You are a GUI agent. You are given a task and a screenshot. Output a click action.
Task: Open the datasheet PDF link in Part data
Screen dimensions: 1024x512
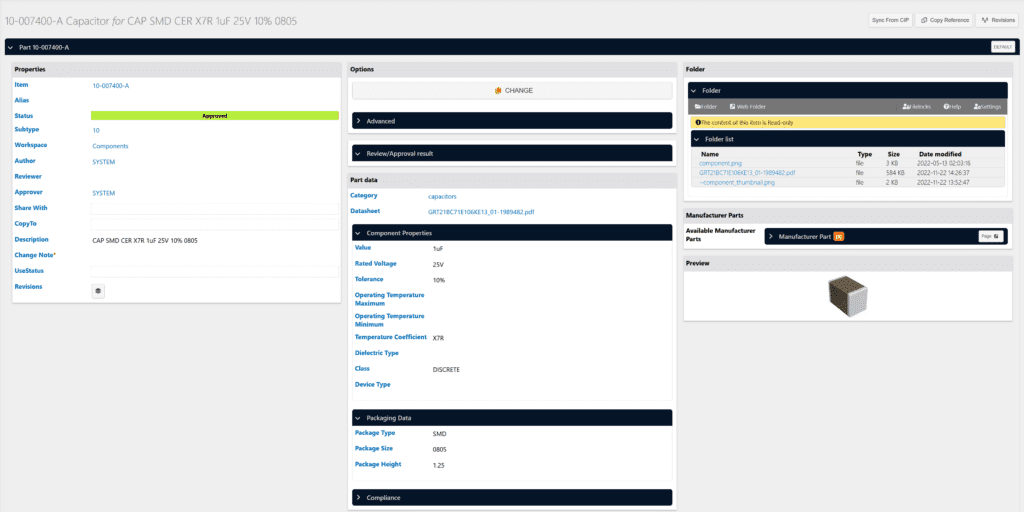[483, 212]
